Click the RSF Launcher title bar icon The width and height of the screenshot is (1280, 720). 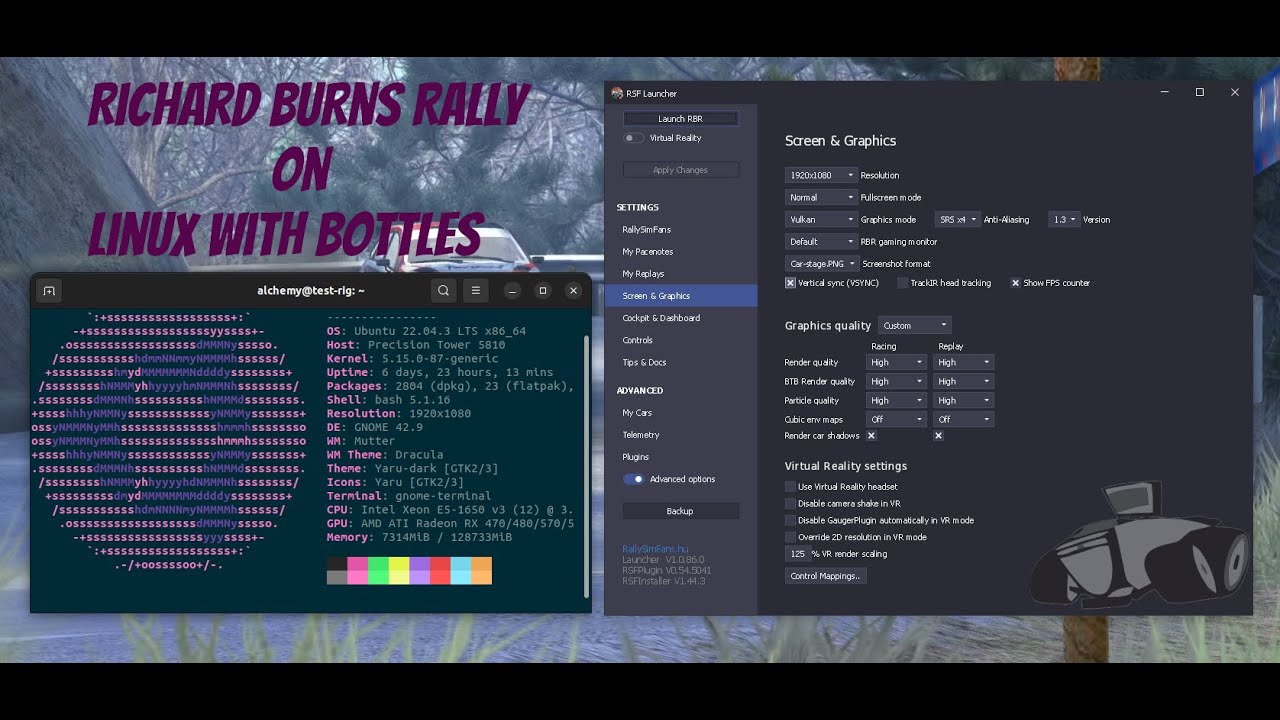pos(617,93)
